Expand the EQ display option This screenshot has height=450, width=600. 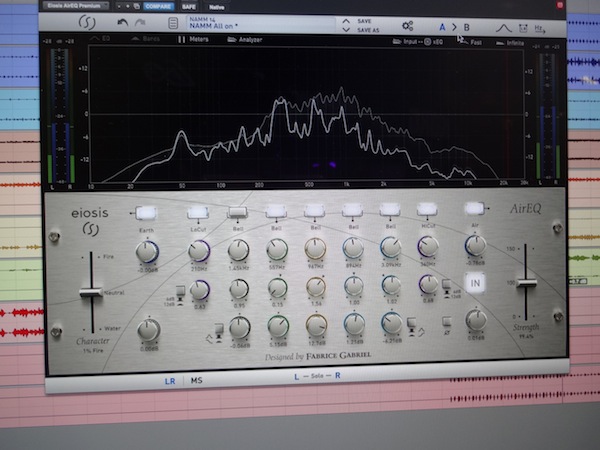[x=100, y=38]
